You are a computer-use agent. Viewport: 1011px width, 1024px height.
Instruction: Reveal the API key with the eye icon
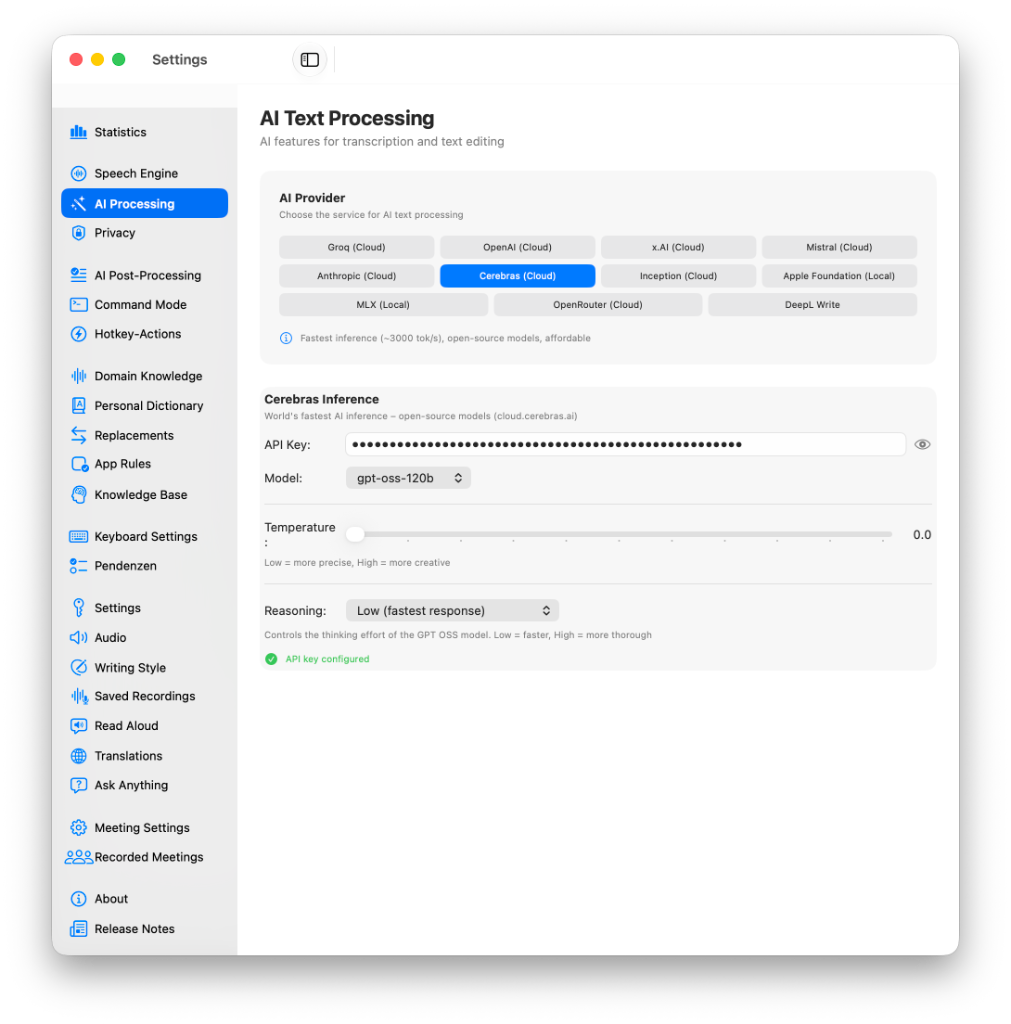922,445
